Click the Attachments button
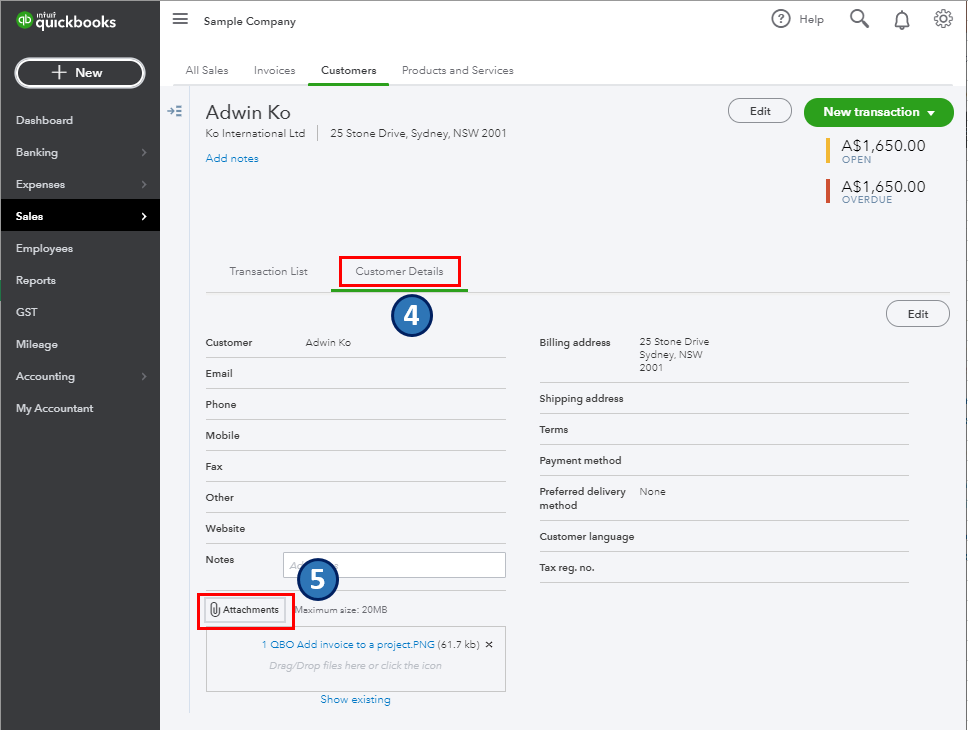This screenshot has width=968, height=730. tap(245, 610)
